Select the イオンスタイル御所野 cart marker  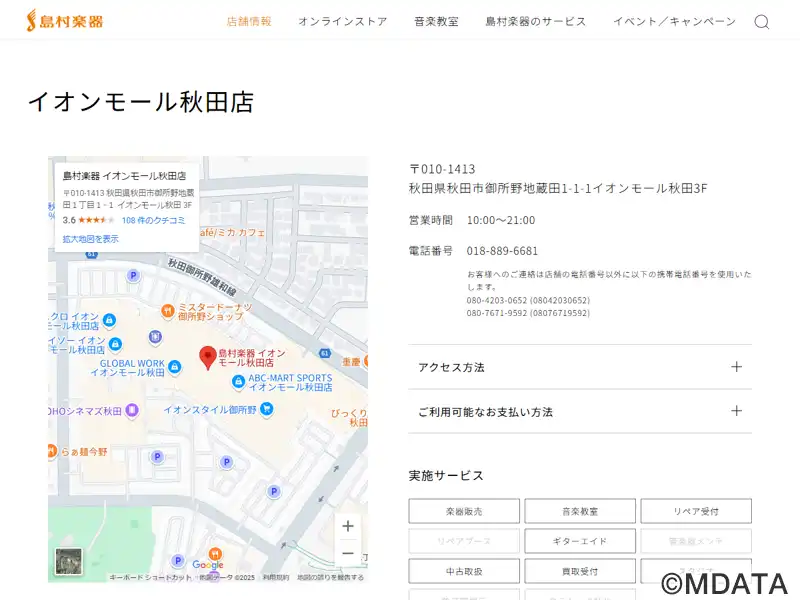(x=266, y=409)
